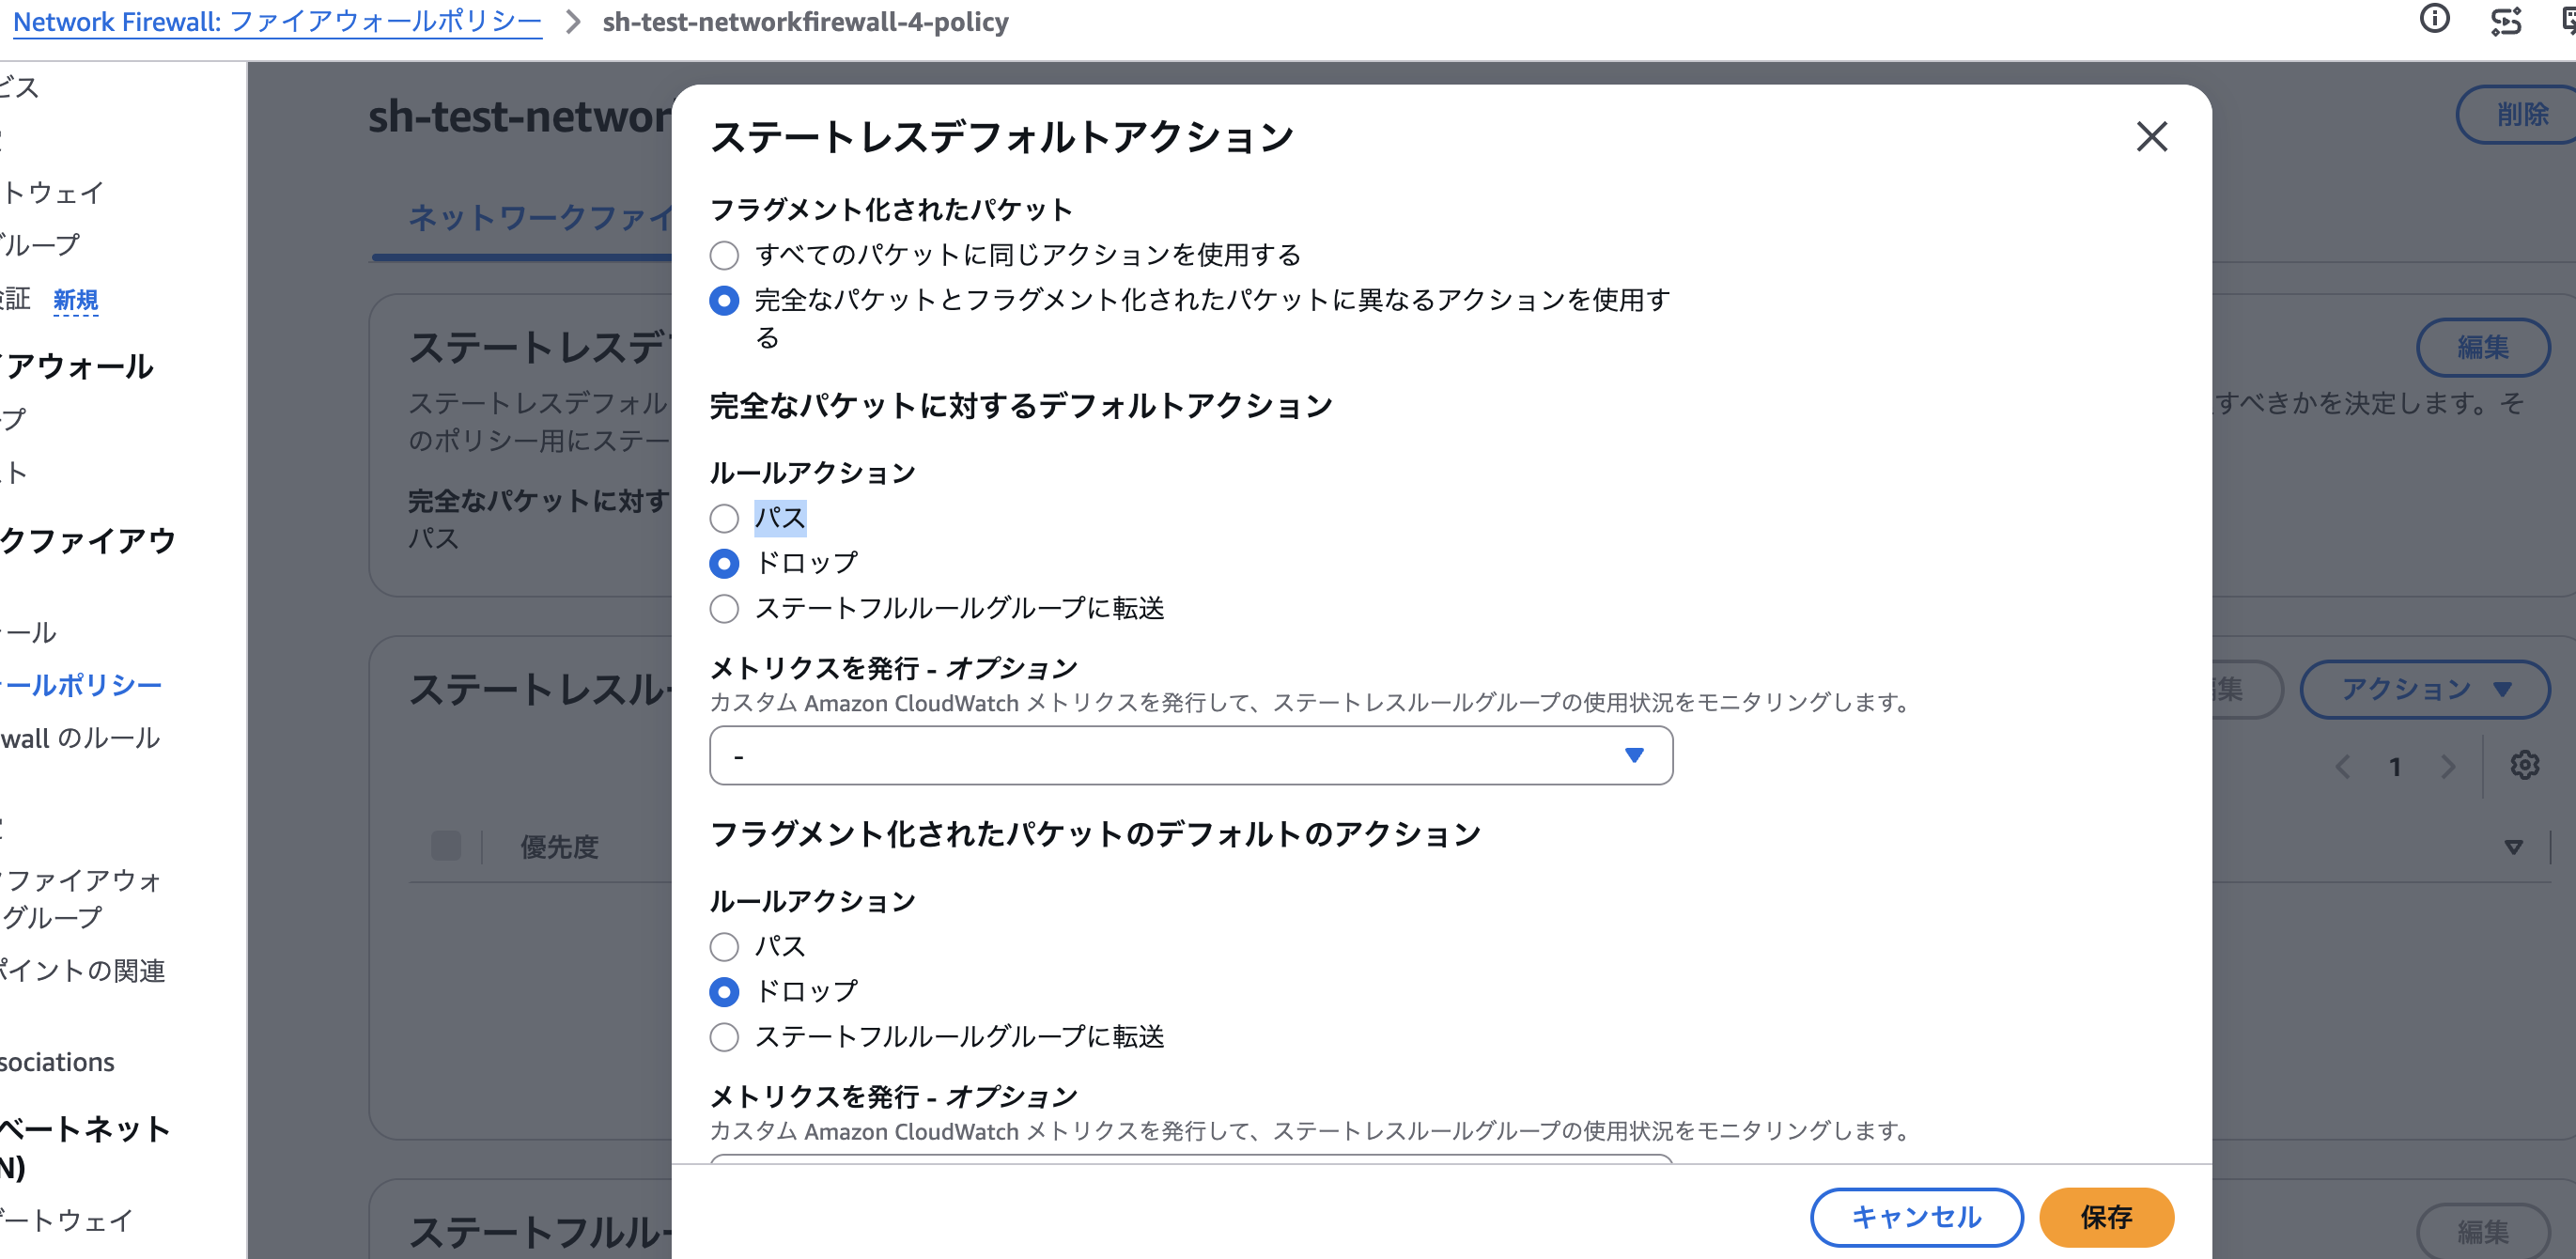
Task: Follow the Network Firewall breadcrumb link
Action: (x=277, y=22)
